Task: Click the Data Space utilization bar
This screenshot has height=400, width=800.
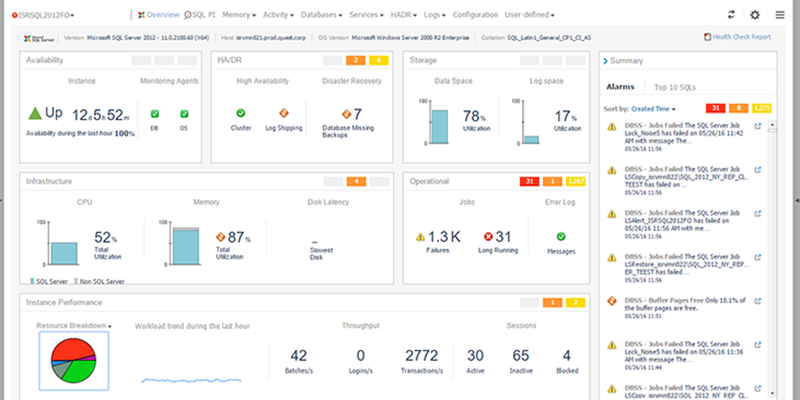Action: pyautogui.click(x=440, y=127)
